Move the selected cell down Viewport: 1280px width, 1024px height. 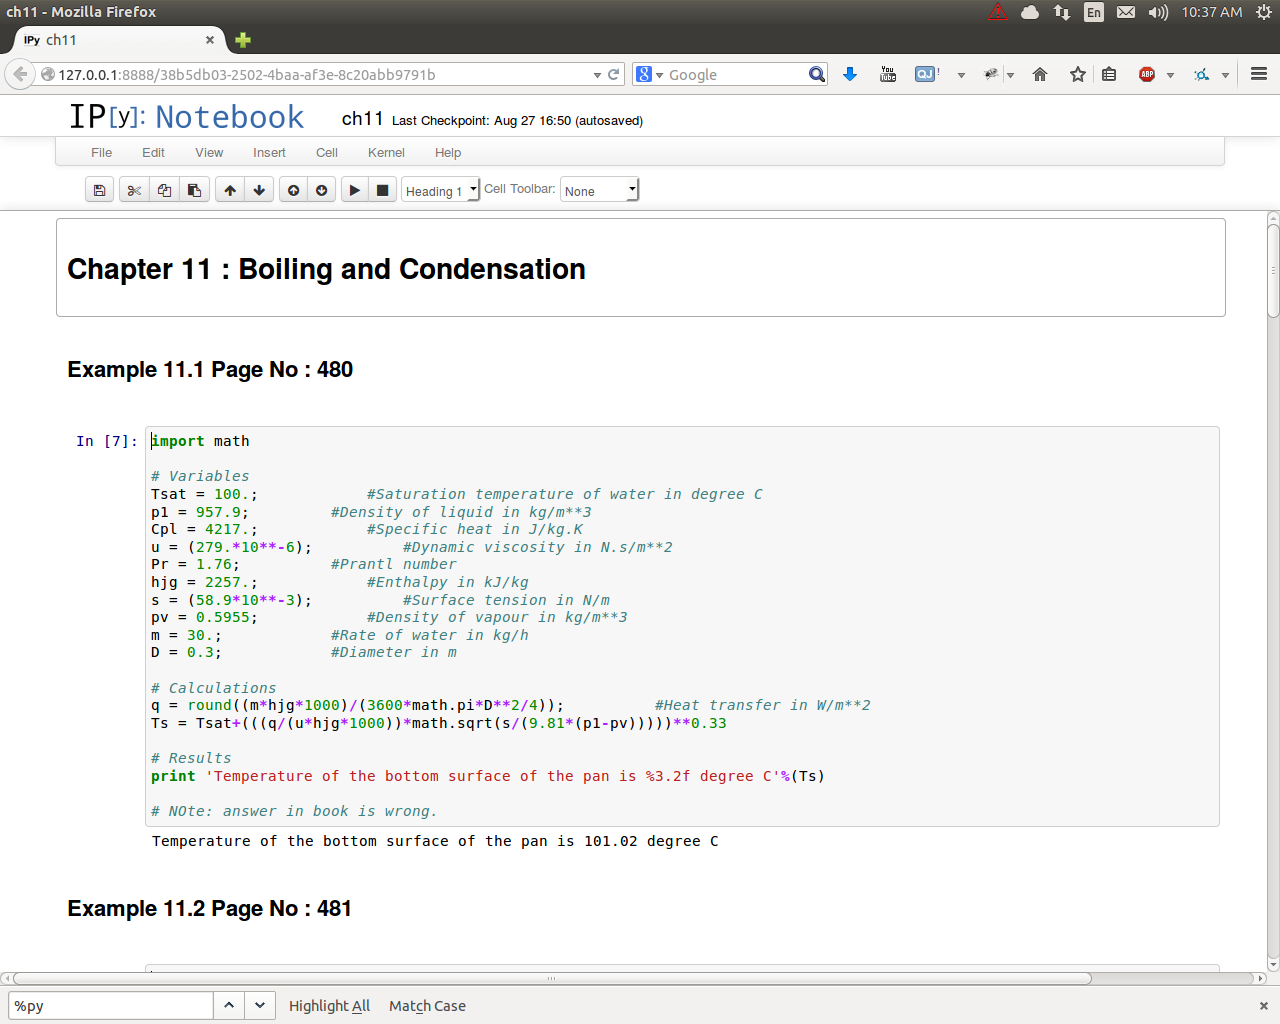[259, 190]
